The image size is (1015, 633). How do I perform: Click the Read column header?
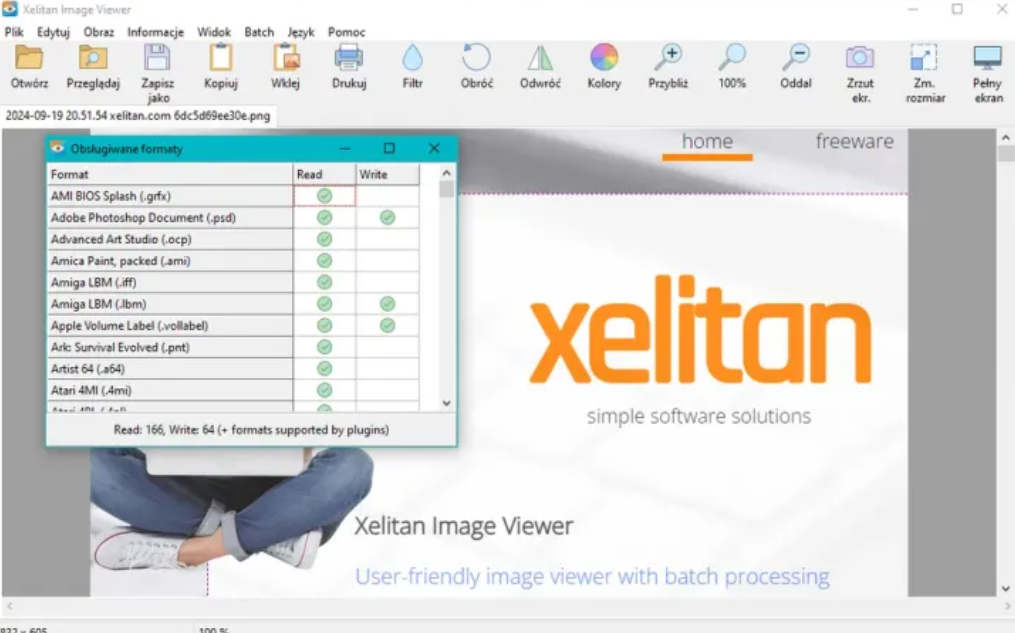coord(324,174)
